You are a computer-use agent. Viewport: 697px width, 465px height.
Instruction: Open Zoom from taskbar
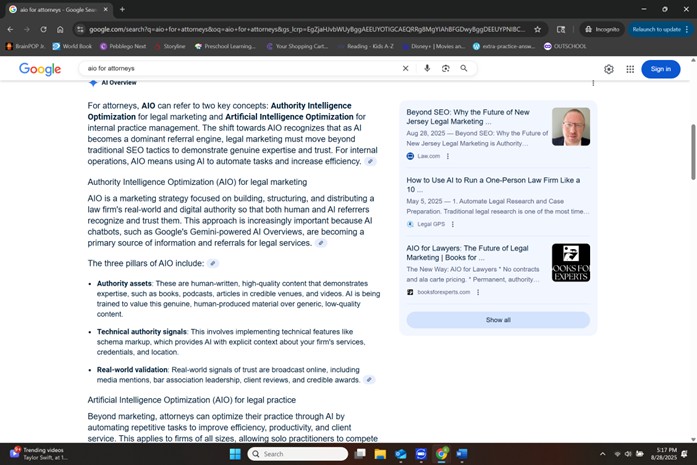pyautogui.click(x=421, y=454)
